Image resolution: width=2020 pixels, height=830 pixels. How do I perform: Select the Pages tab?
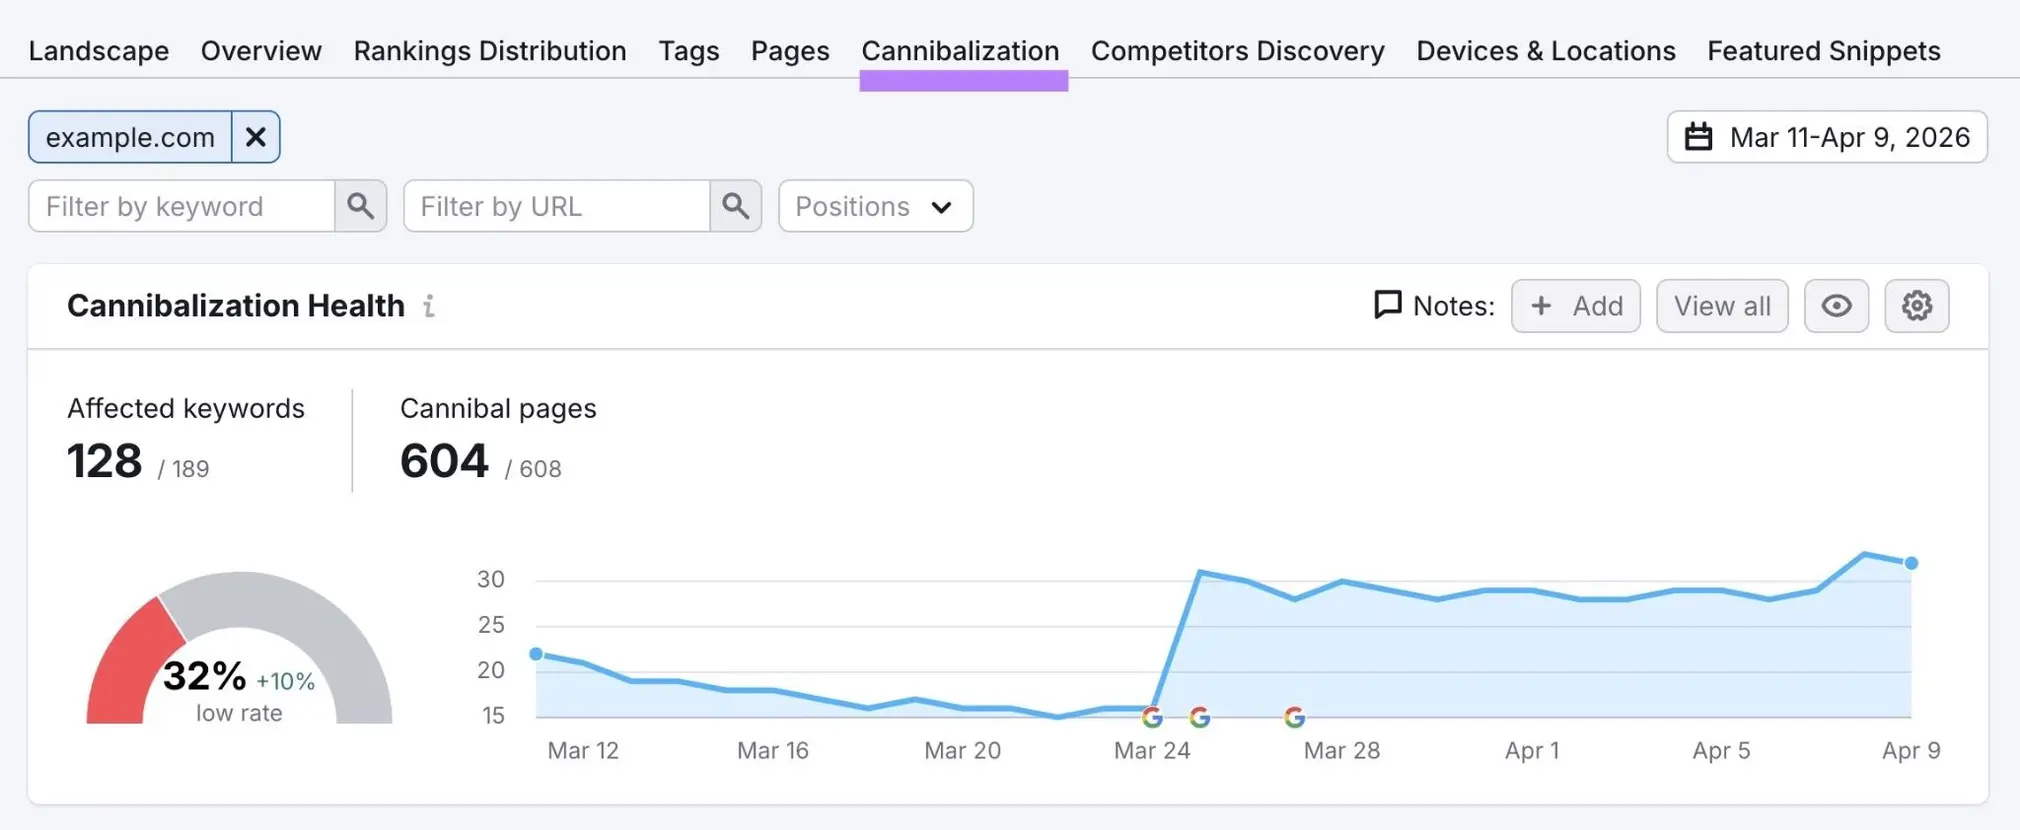[790, 51]
